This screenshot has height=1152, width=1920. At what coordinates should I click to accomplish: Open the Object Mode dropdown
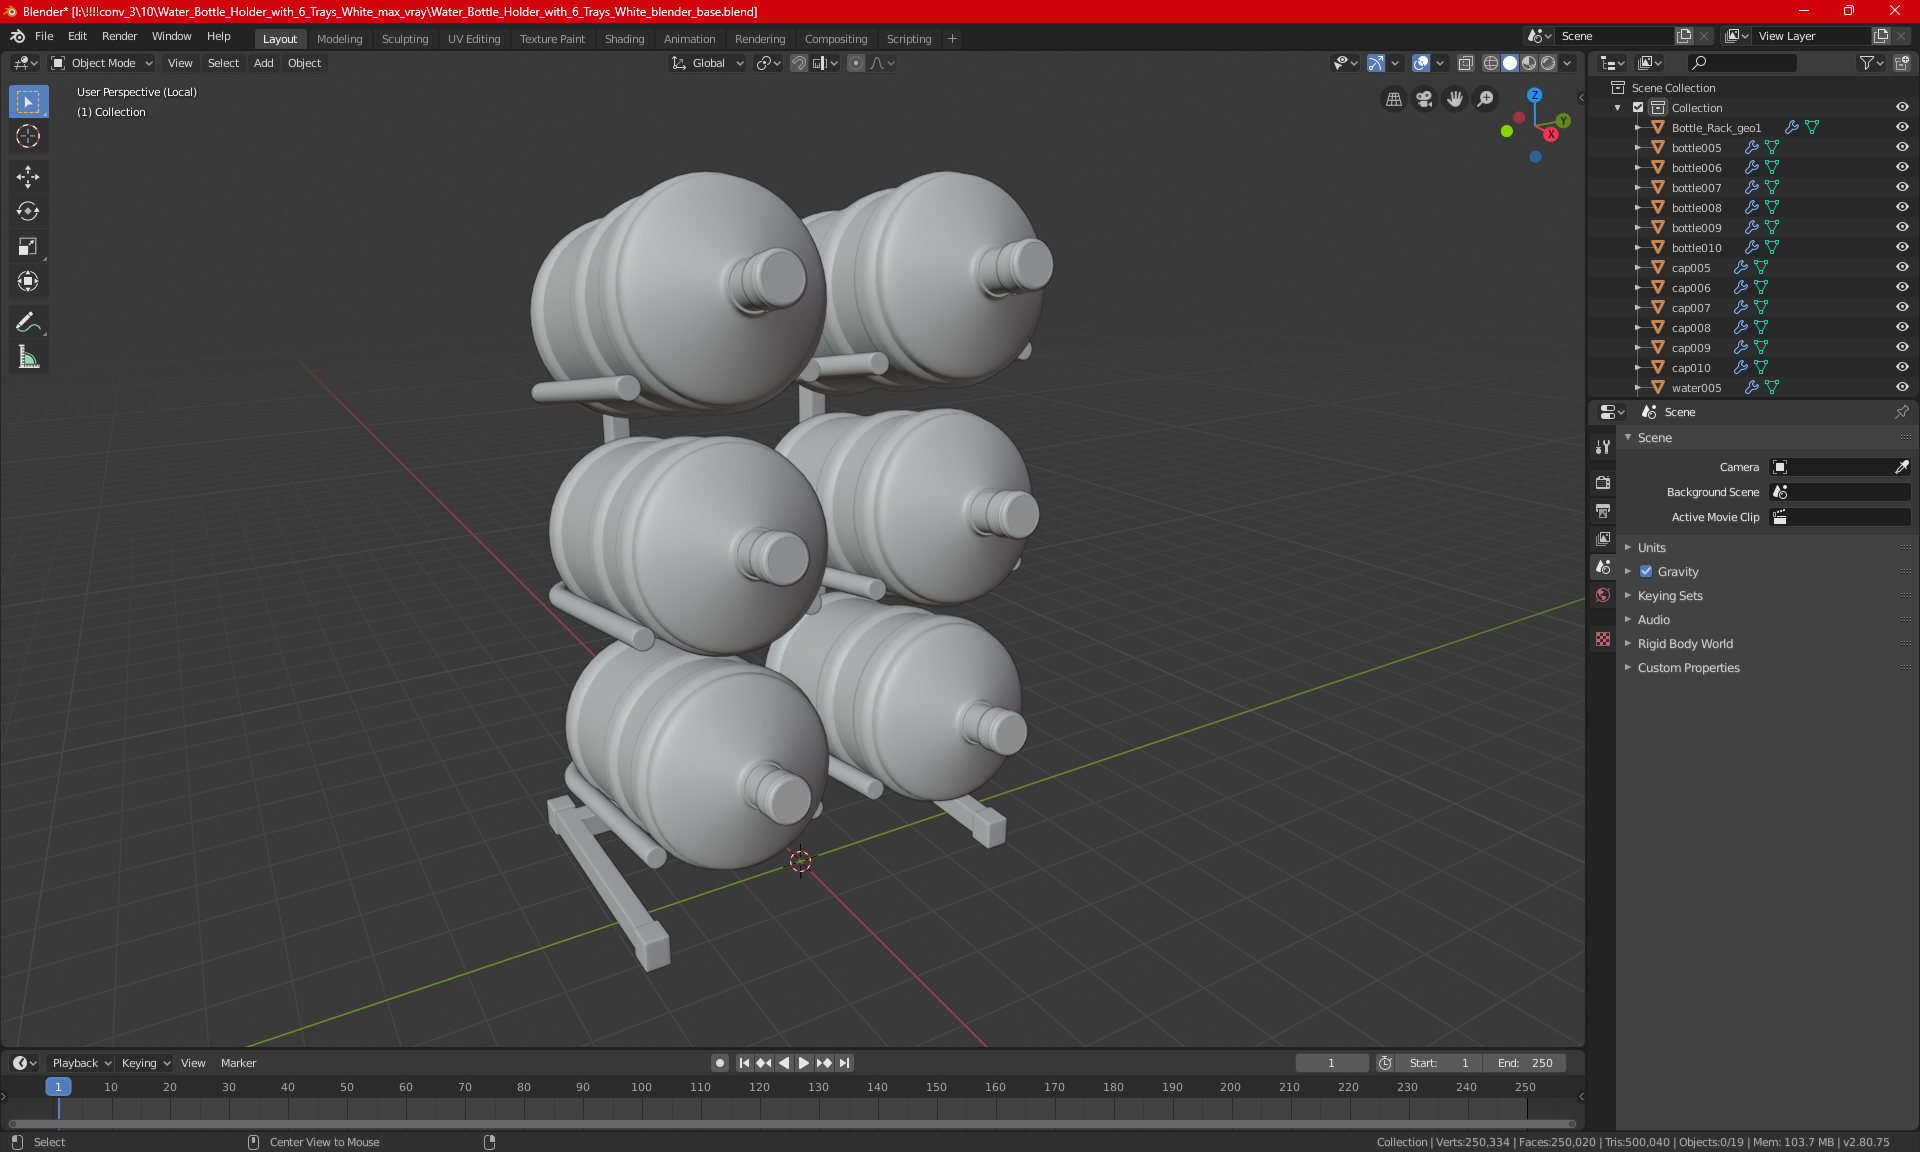(x=102, y=63)
